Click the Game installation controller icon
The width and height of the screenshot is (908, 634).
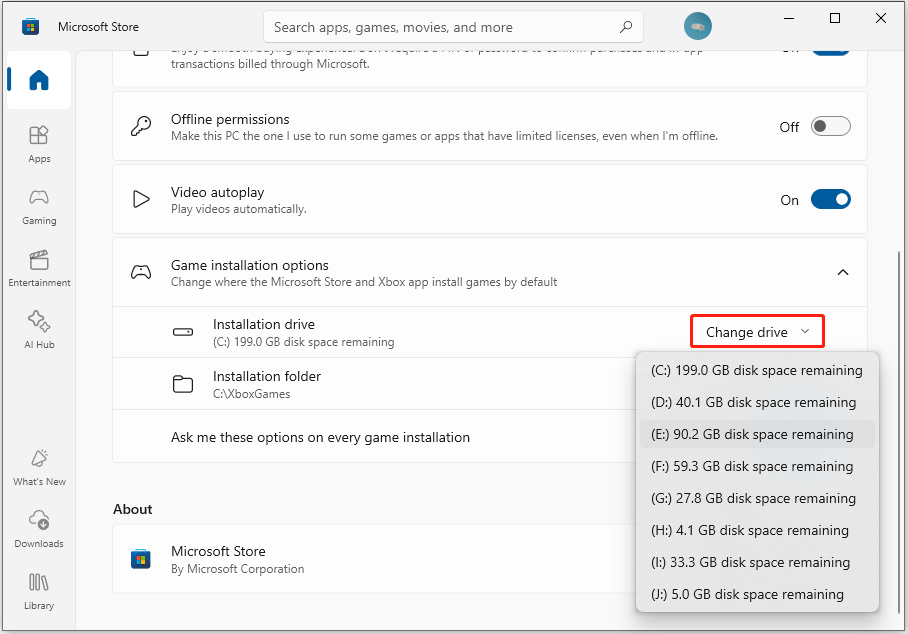point(141,272)
